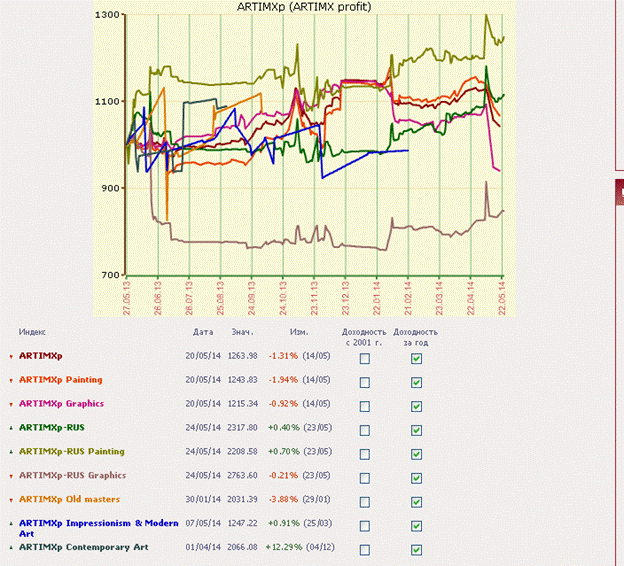Uncheck yearly yield checkbox for Contemporary Art

[x=416, y=550]
